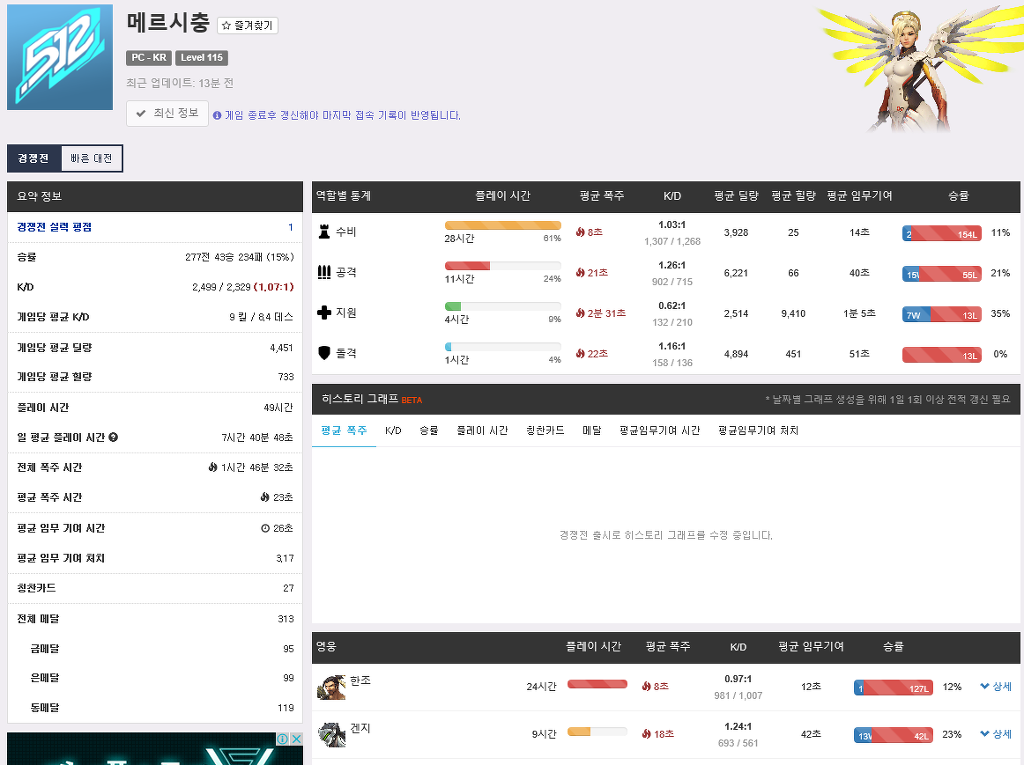Click the 한조 playtime bar
The image size is (1024, 765).
click(597, 684)
